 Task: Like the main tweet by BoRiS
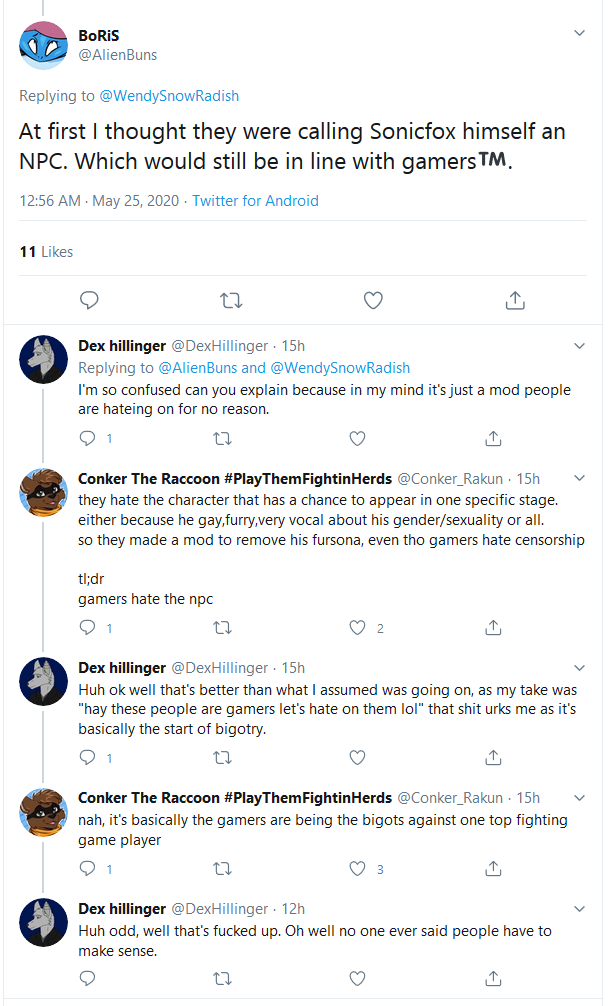pos(373,300)
